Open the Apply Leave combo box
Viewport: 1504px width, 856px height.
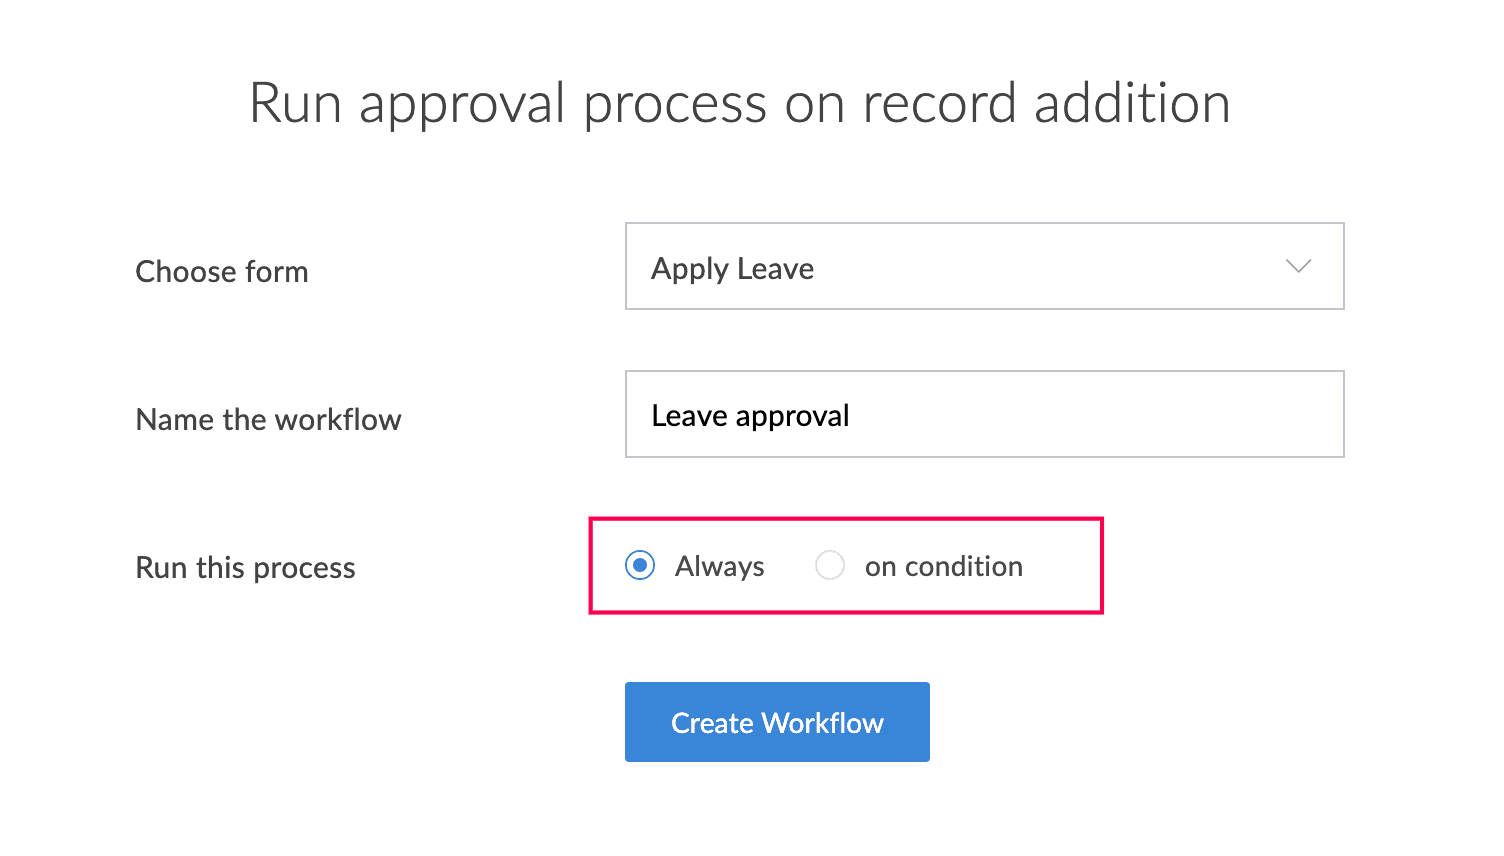(984, 266)
